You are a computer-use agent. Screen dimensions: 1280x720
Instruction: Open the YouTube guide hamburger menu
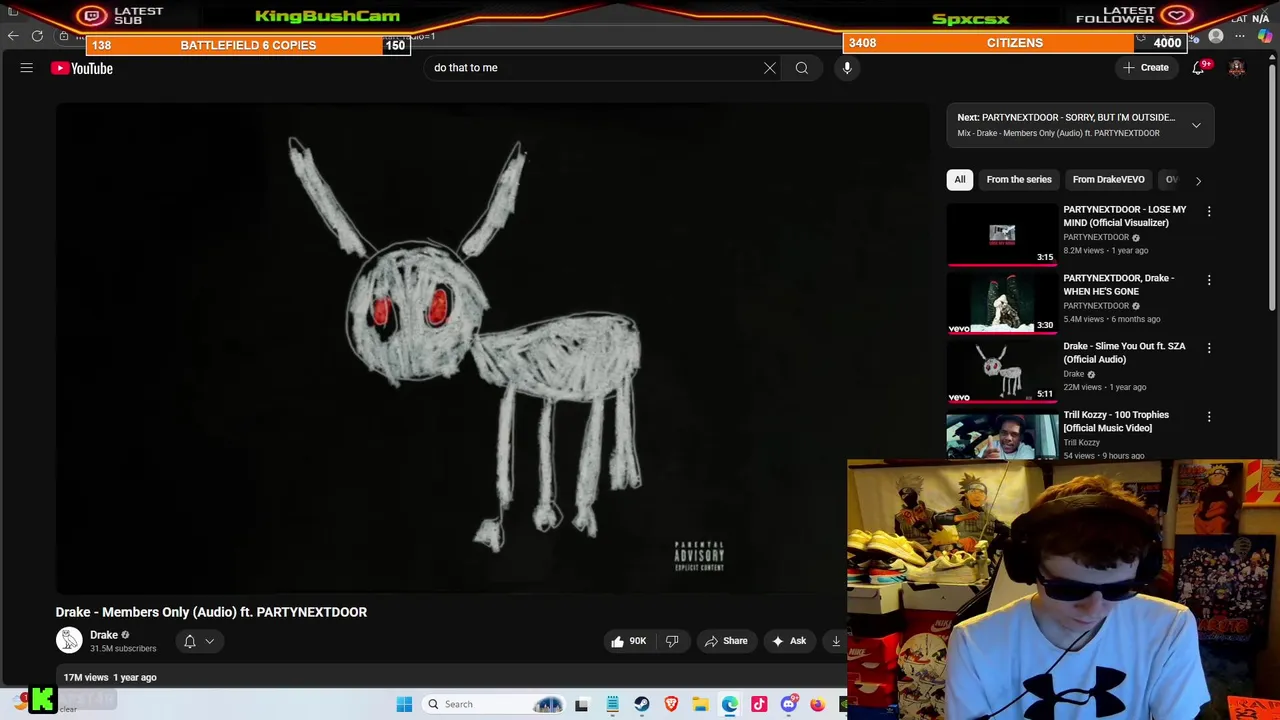pyautogui.click(x=27, y=68)
